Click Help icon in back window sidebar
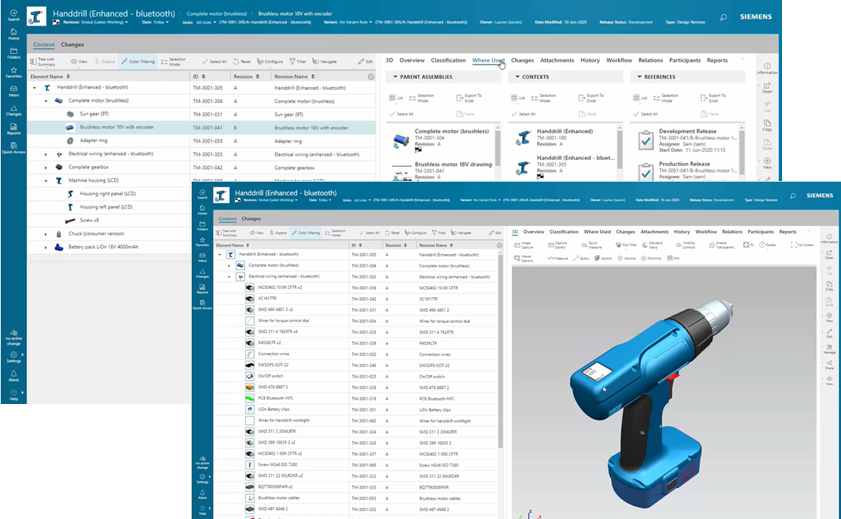 (x=13, y=395)
